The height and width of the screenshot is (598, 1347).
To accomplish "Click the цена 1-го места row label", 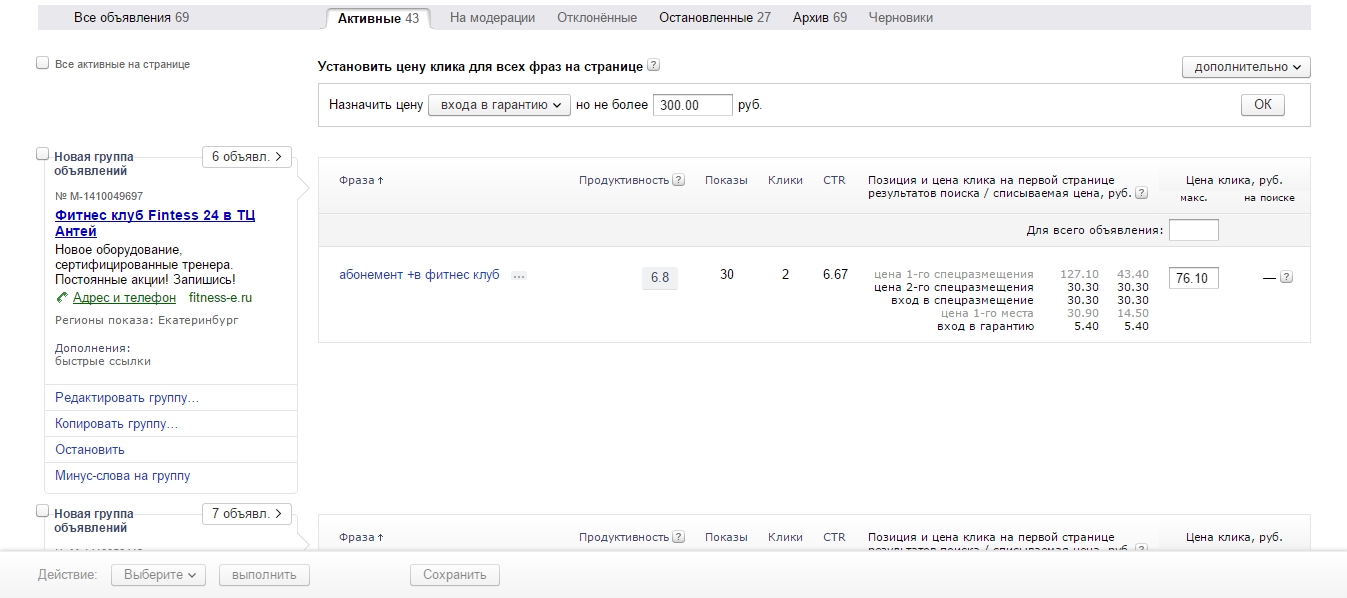I will (988, 313).
